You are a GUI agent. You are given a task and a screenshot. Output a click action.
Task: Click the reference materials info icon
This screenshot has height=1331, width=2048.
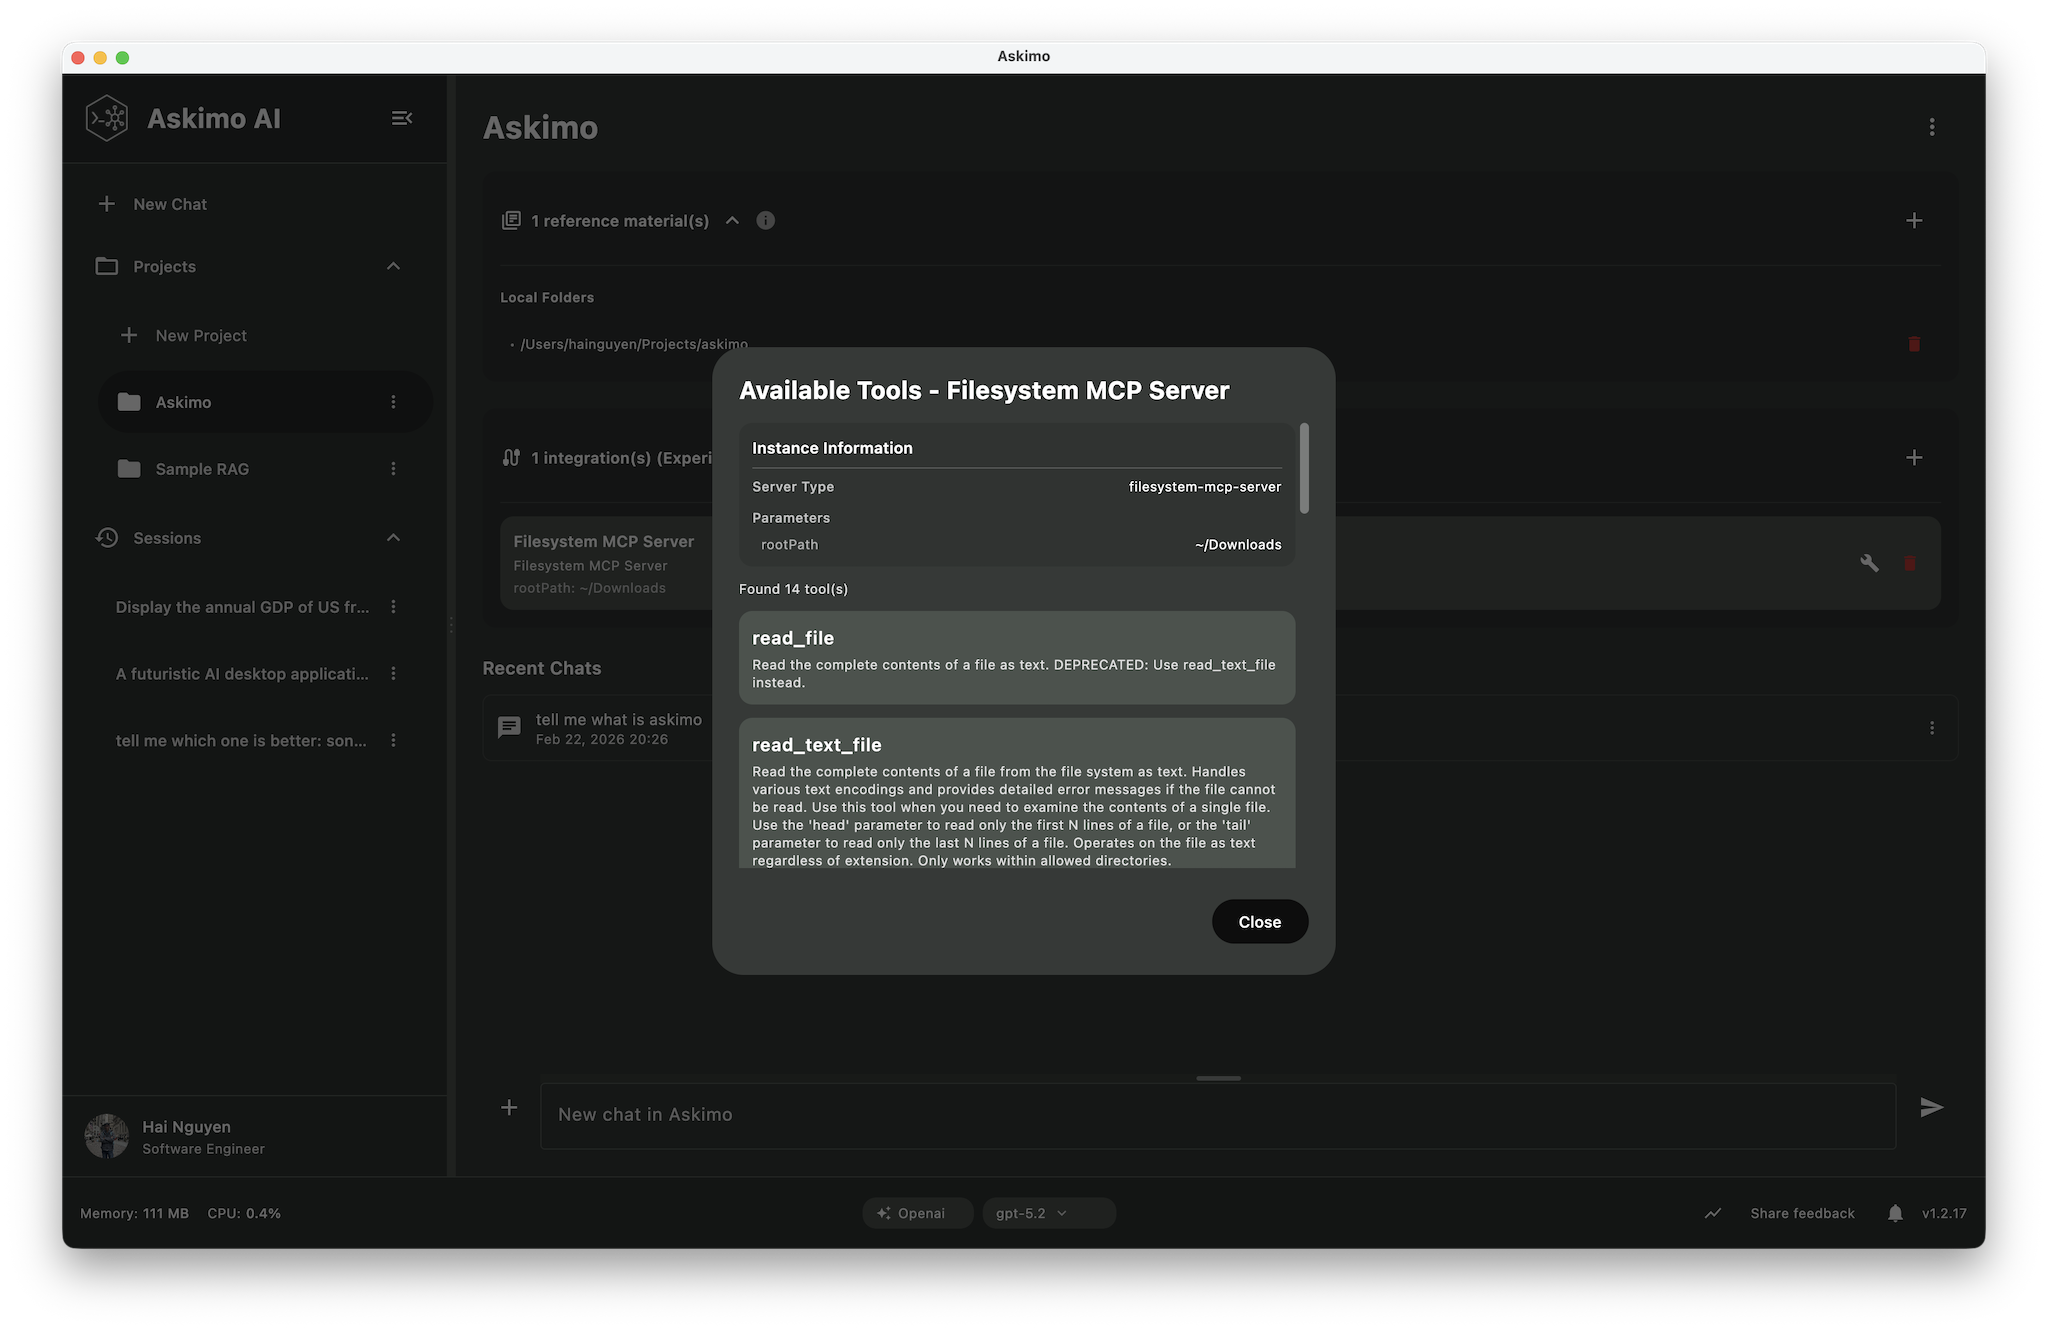766,221
